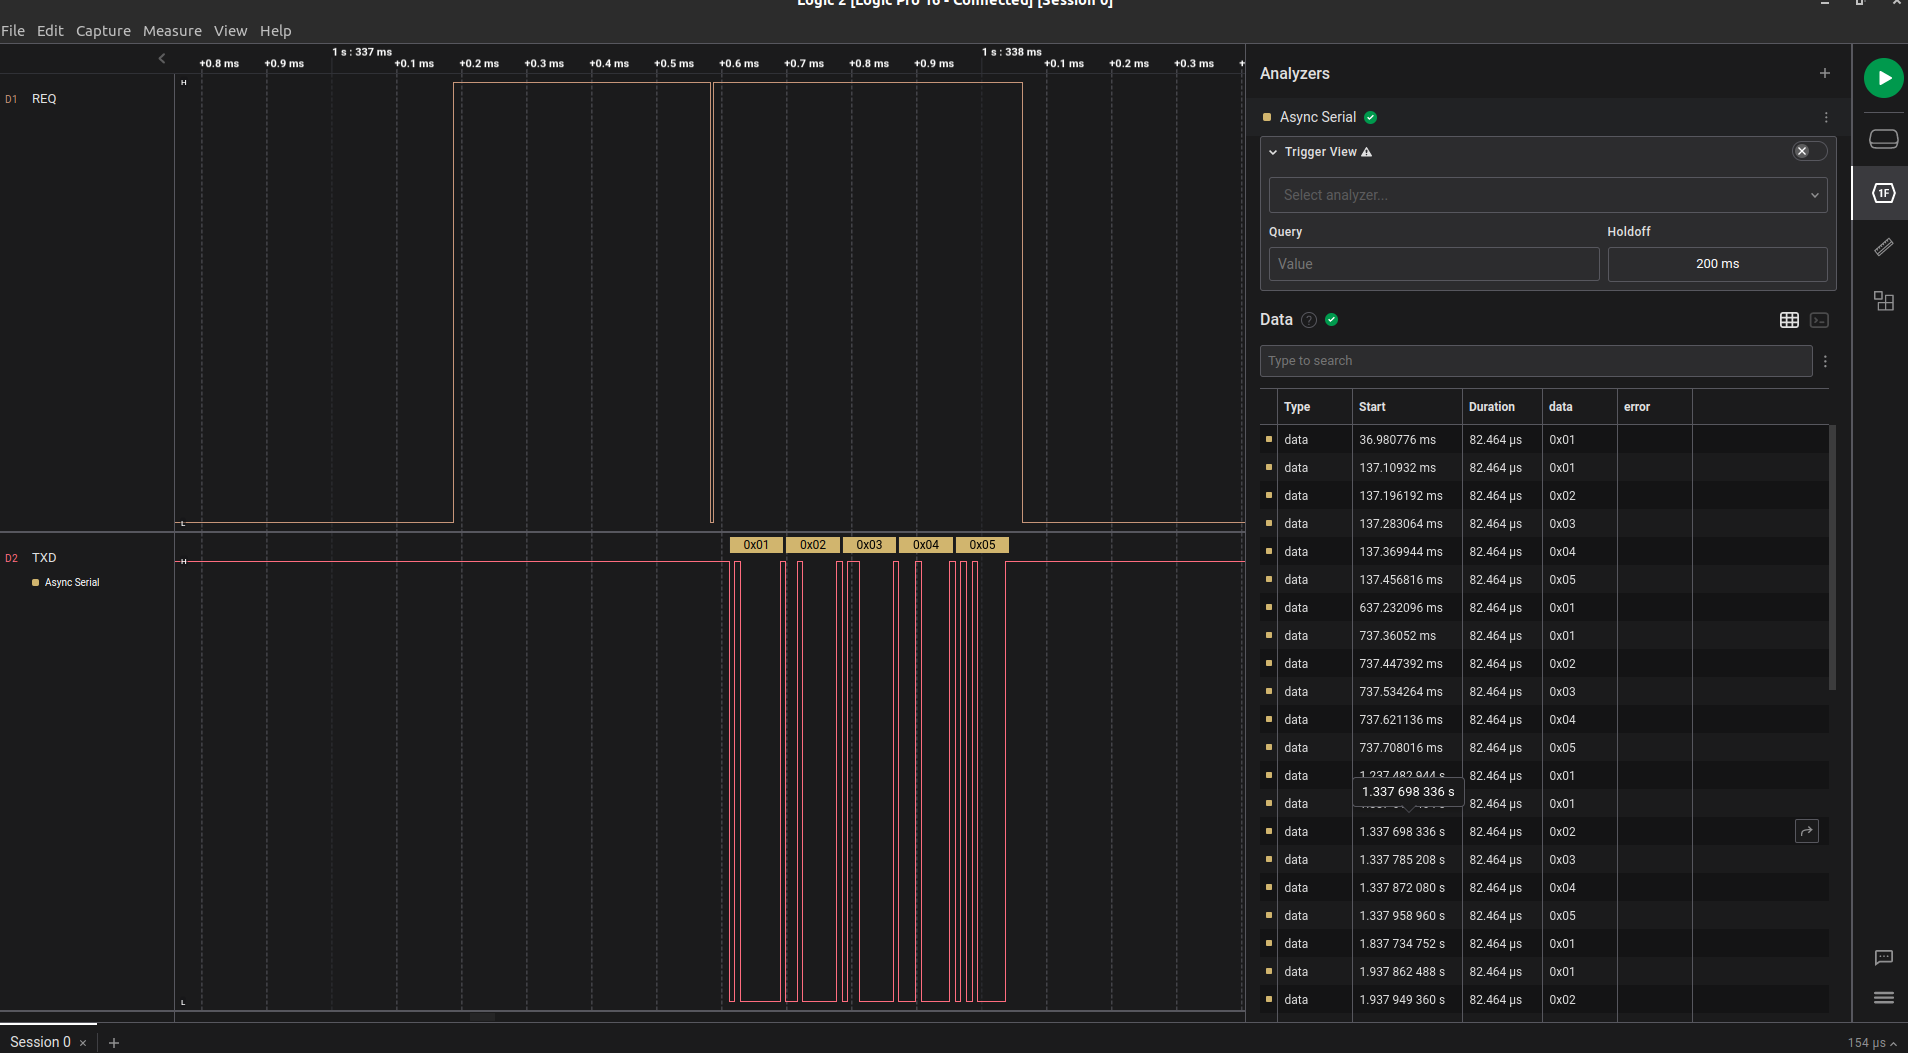Open the Analyzers panel icon
This screenshot has width=1908, height=1053.
click(1883, 193)
